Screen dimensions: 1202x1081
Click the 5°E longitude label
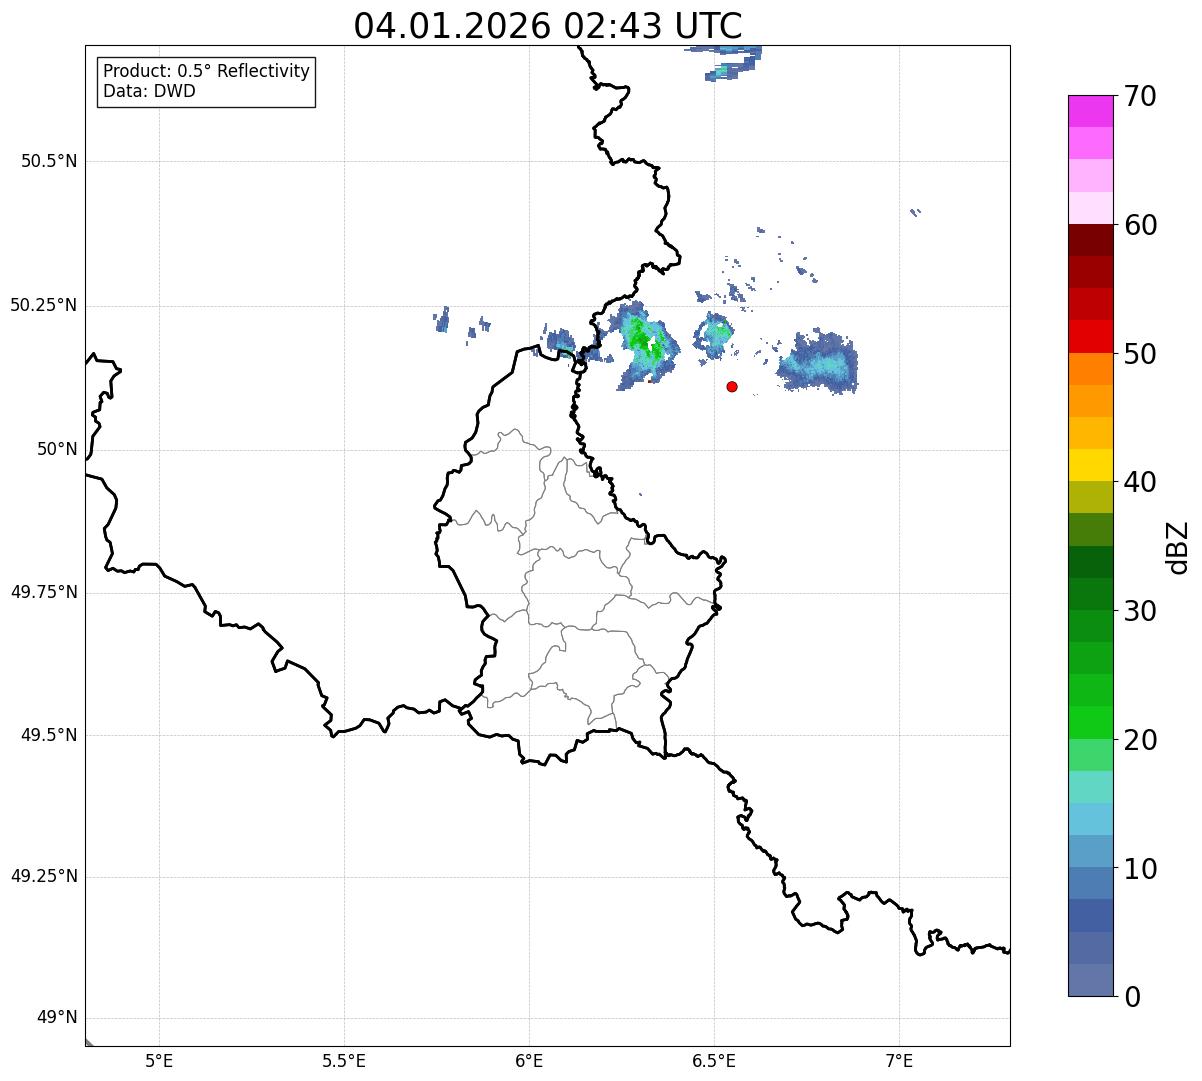[159, 1060]
